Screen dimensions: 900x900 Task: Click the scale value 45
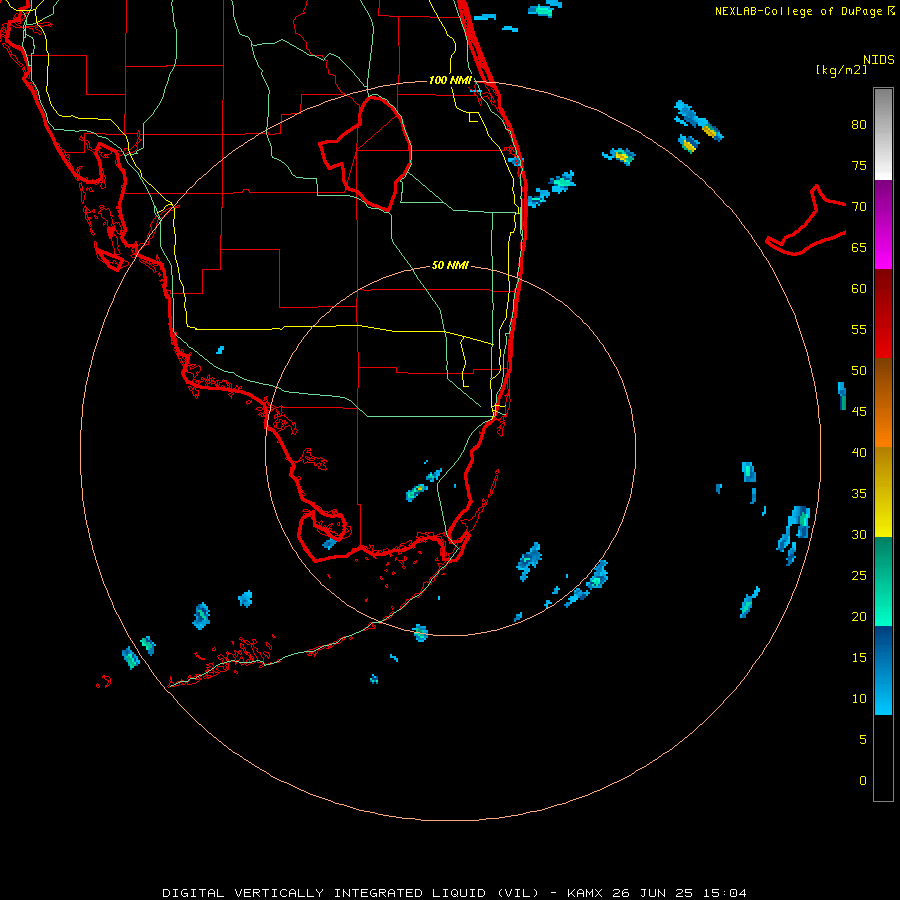(x=859, y=412)
